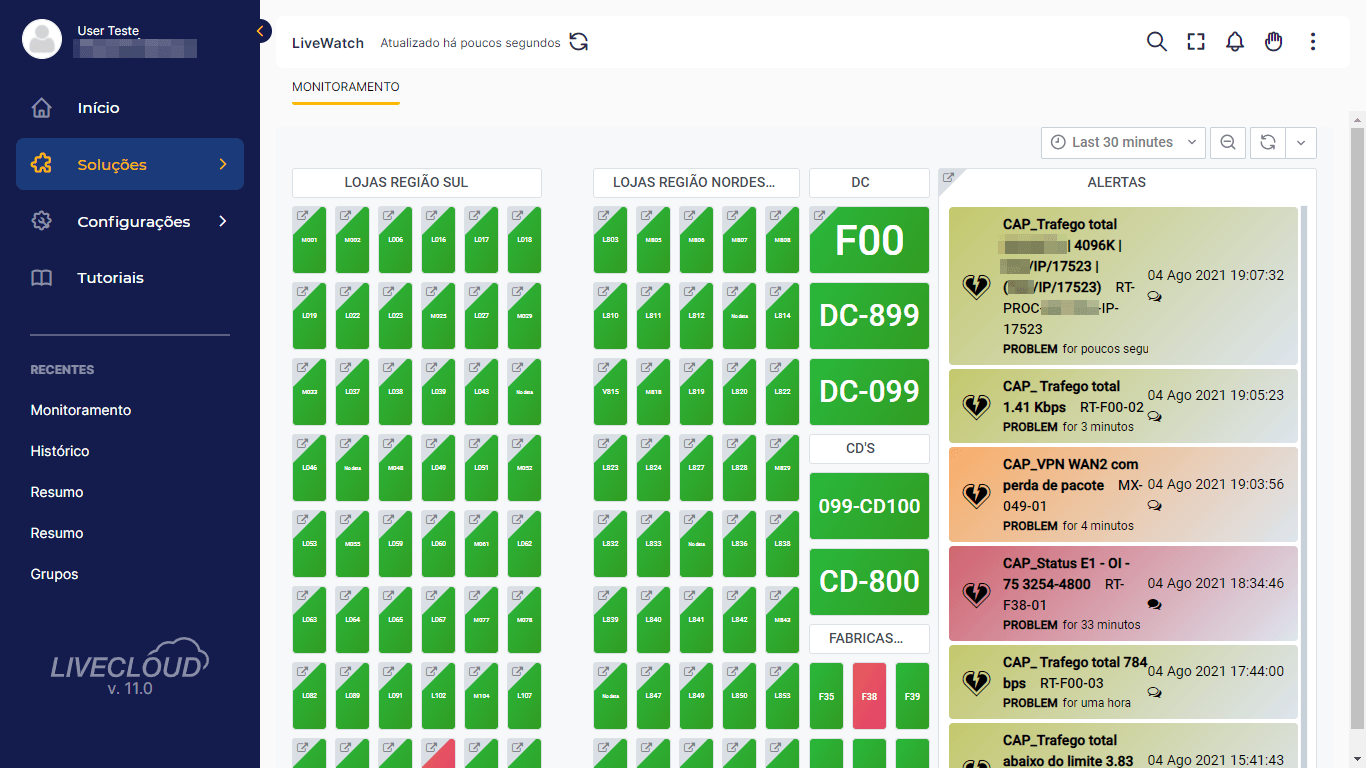The height and width of the screenshot is (768, 1366).
Task: Click the hand icon in the top bar
Action: (x=1273, y=42)
